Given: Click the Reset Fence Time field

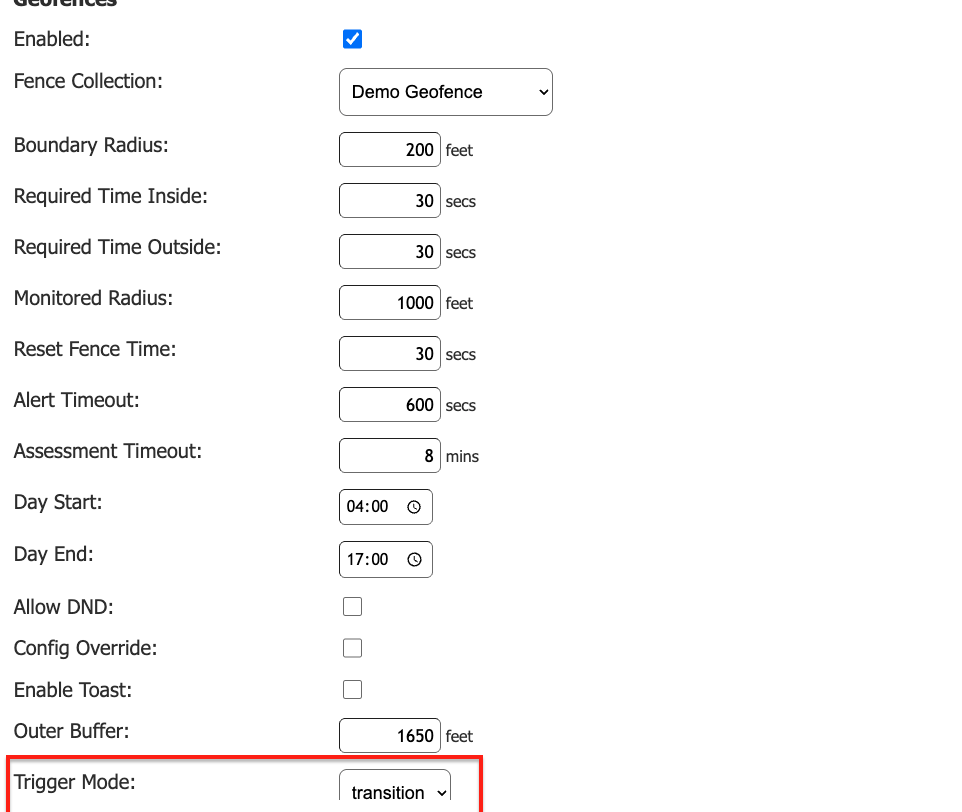Looking at the screenshot, I should click(x=390, y=353).
